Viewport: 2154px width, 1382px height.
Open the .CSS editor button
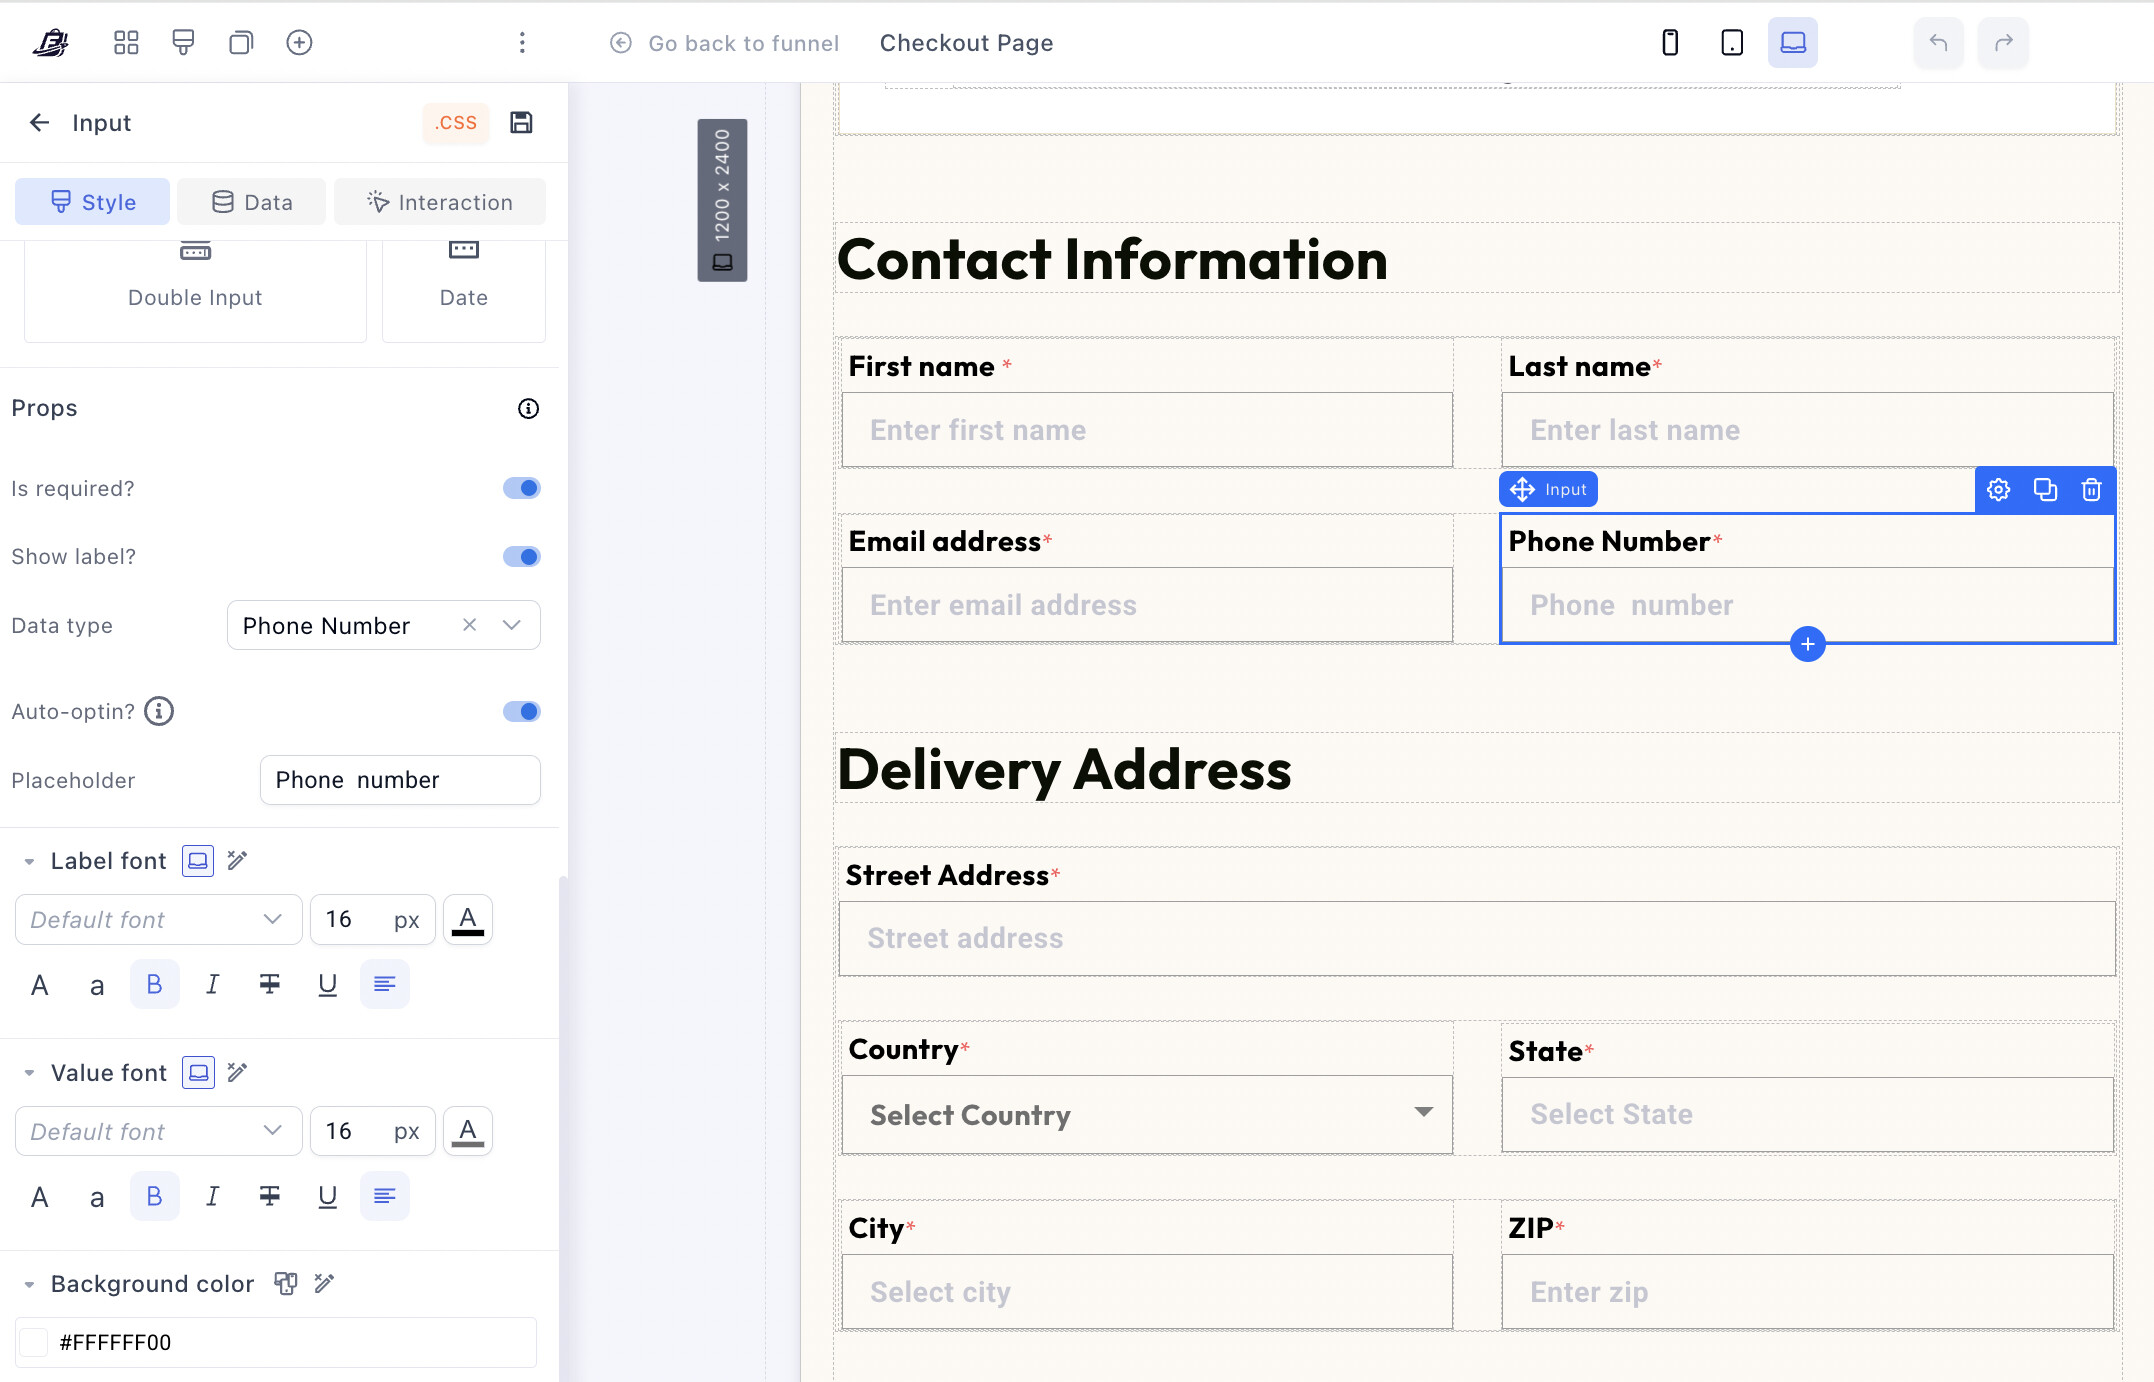click(x=456, y=122)
